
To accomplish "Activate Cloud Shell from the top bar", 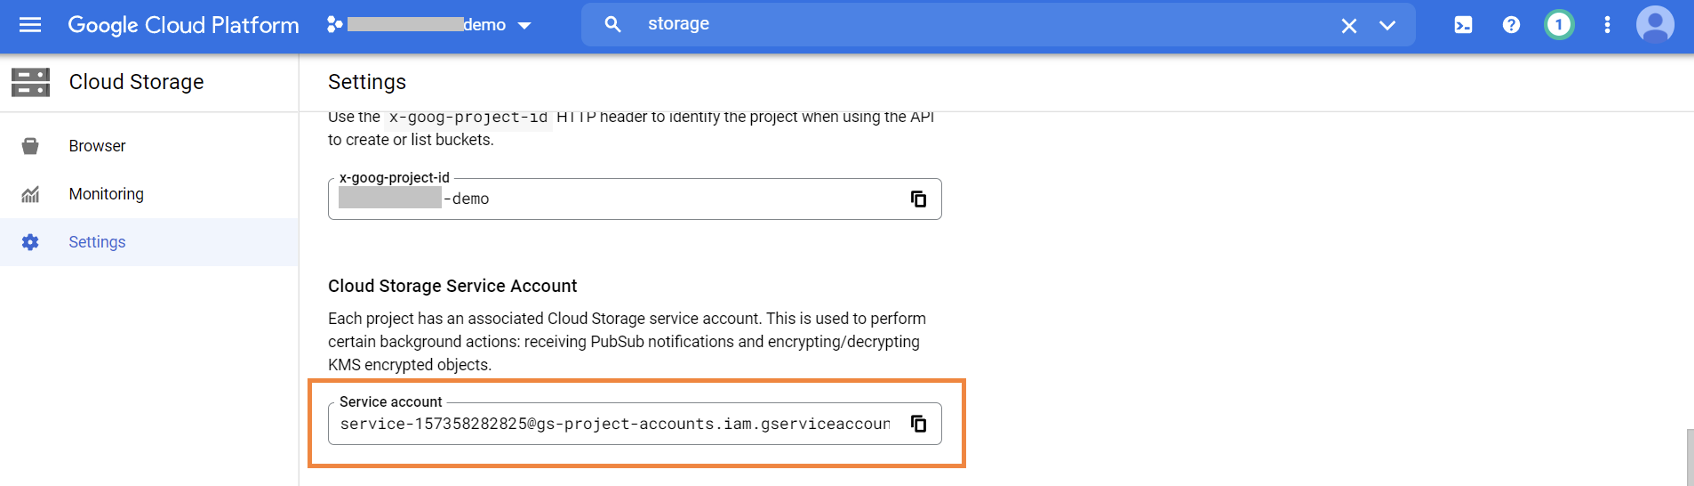I will click(x=1463, y=25).
